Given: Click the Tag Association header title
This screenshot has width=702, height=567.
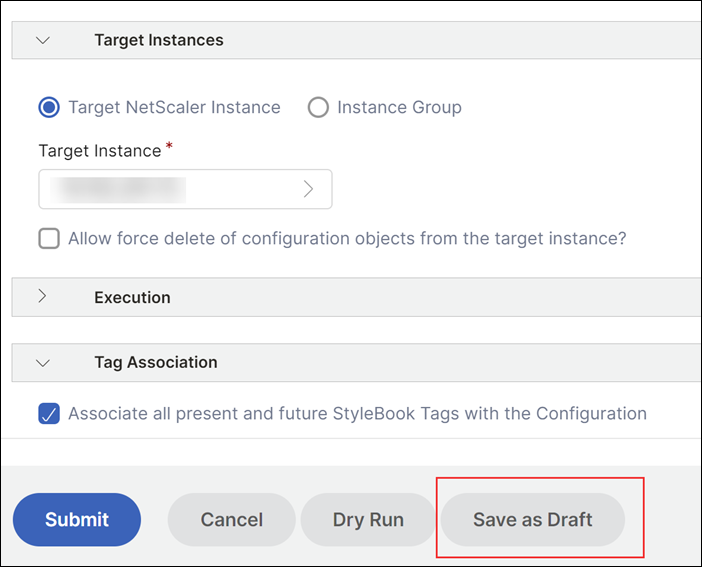Looking at the screenshot, I should pyautogui.click(x=156, y=362).
